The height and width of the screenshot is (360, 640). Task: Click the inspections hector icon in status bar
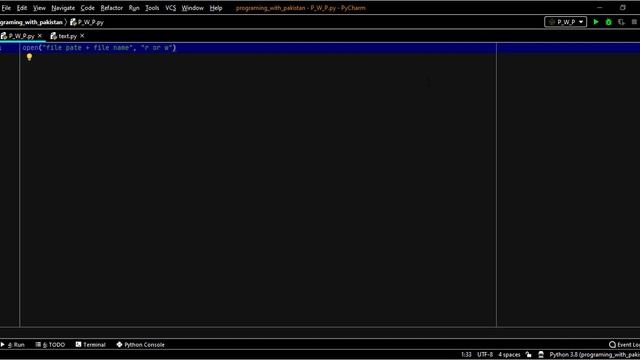(541, 355)
